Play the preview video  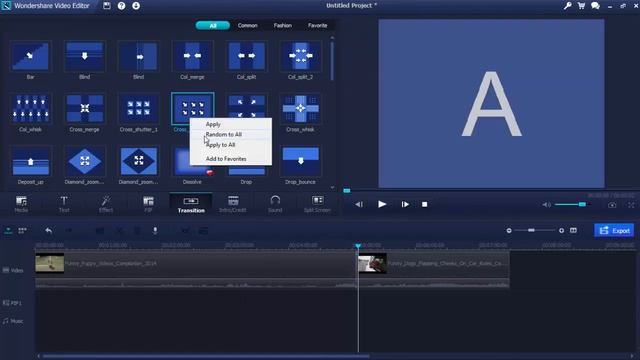(382, 204)
